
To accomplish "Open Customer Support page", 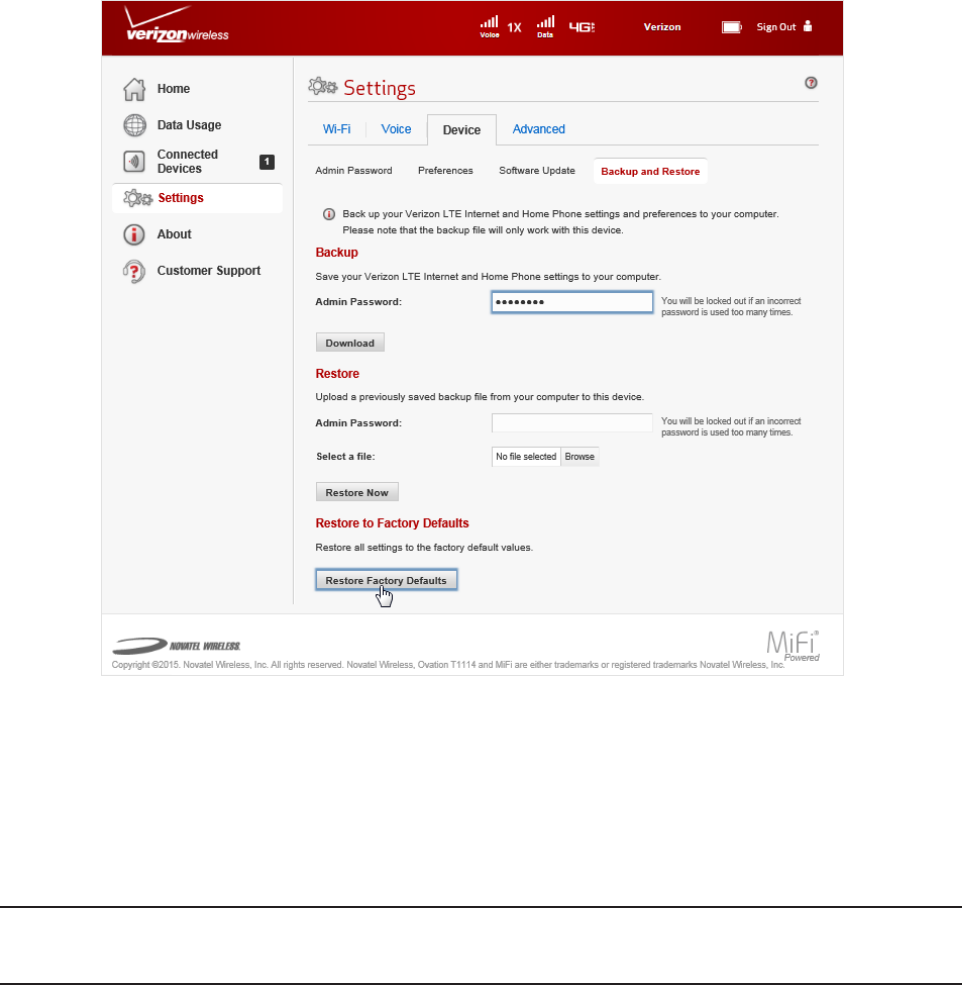I will [209, 271].
